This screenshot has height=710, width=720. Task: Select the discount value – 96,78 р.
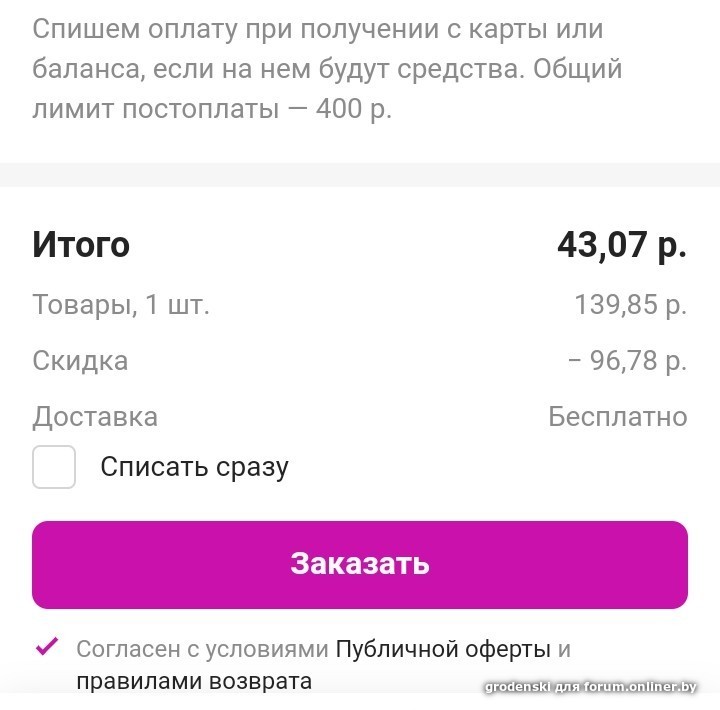pos(627,361)
